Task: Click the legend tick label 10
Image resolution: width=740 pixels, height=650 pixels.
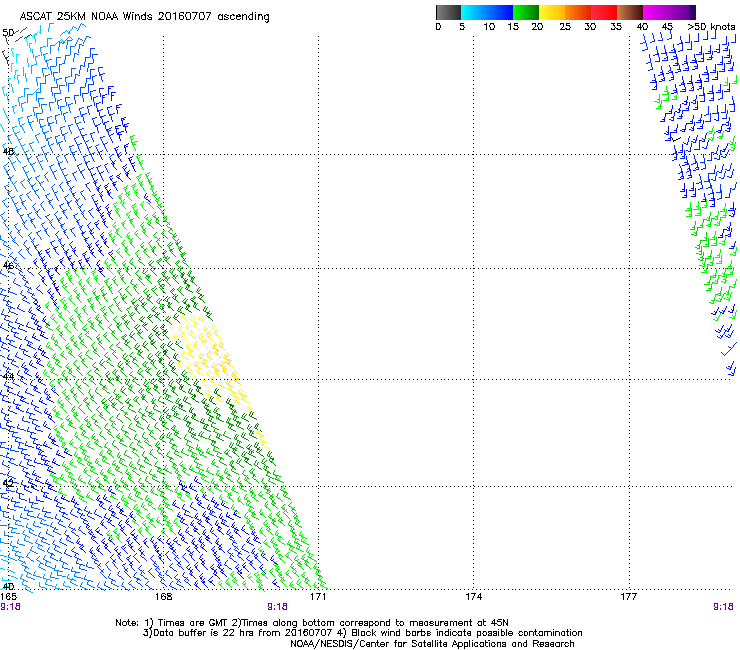Action: tap(489, 27)
